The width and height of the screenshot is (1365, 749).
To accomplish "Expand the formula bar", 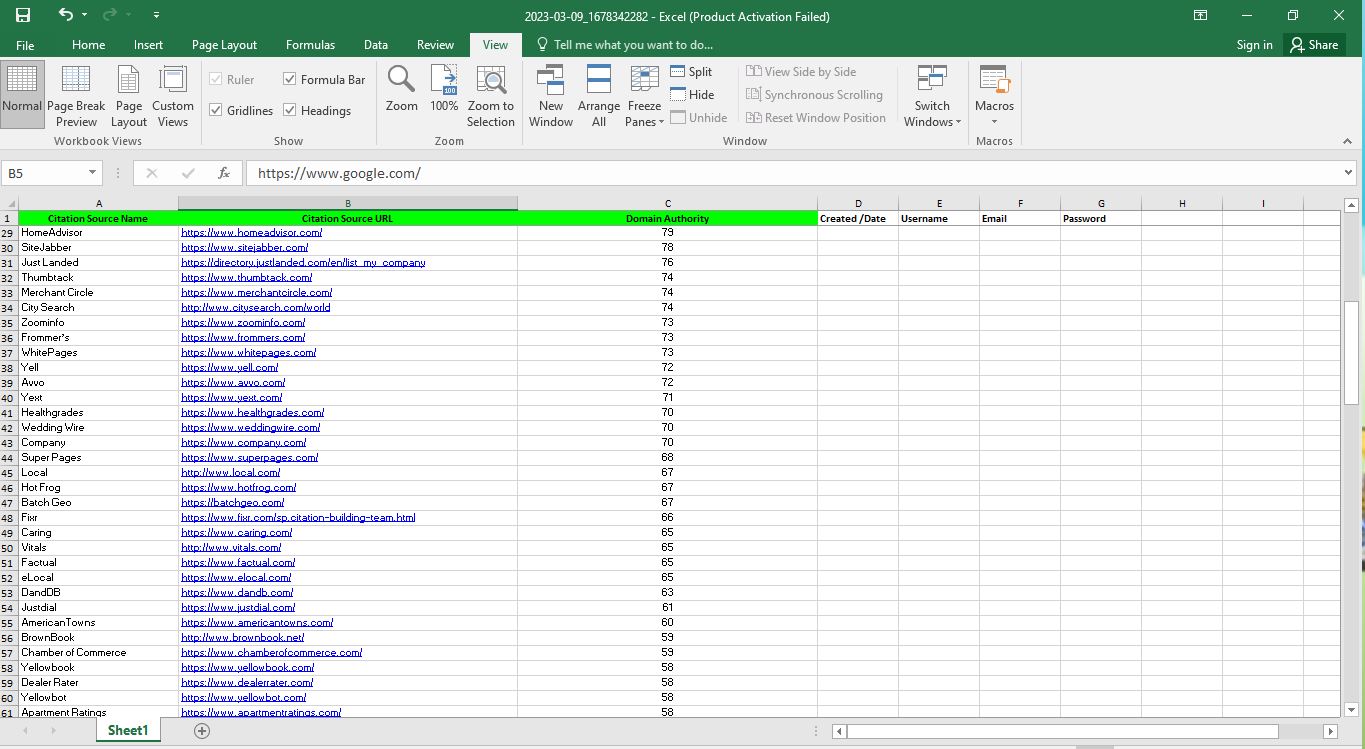I will (x=1348, y=173).
